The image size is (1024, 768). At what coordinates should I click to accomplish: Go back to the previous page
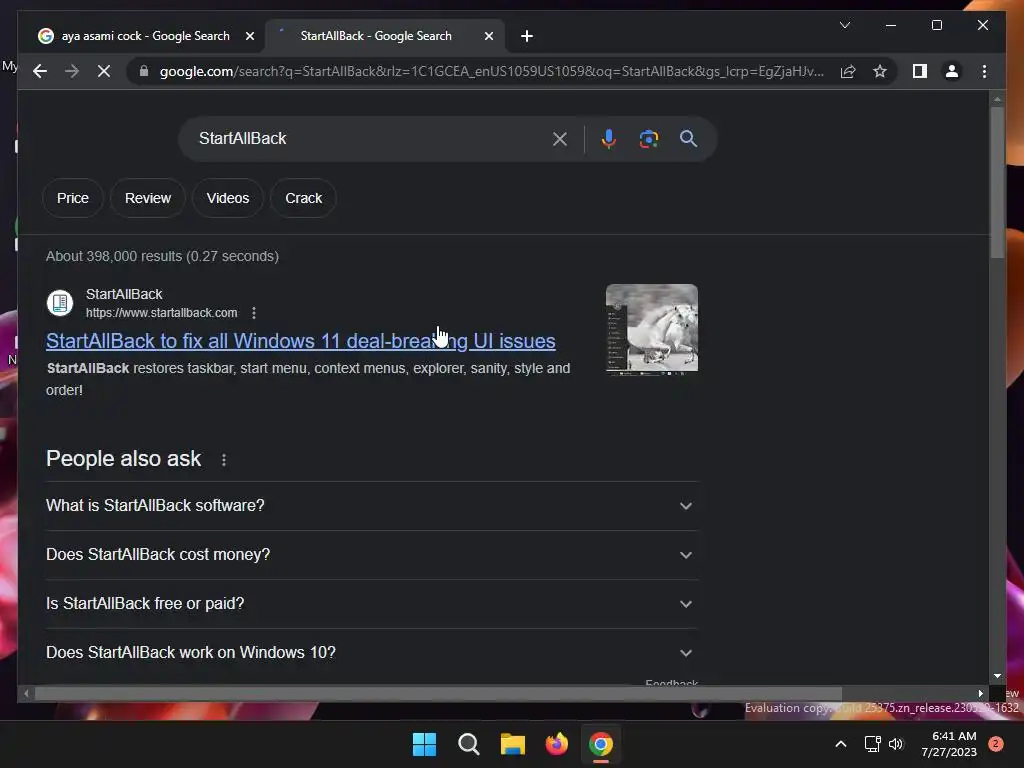pyautogui.click(x=40, y=71)
